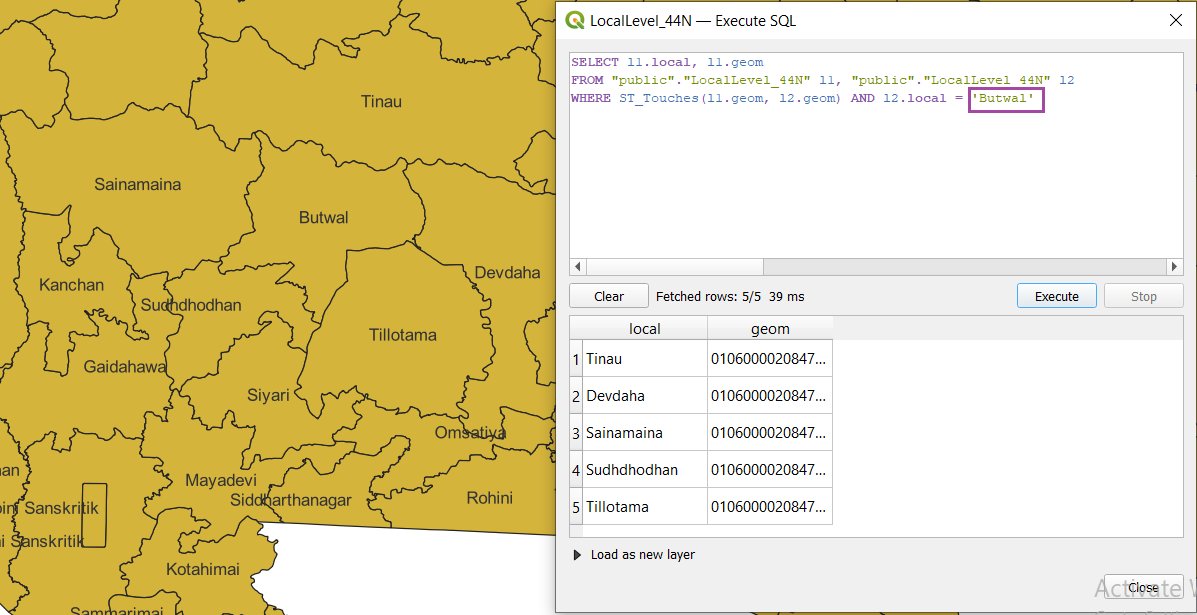Select the Sainamaina cell in results

click(645, 433)
